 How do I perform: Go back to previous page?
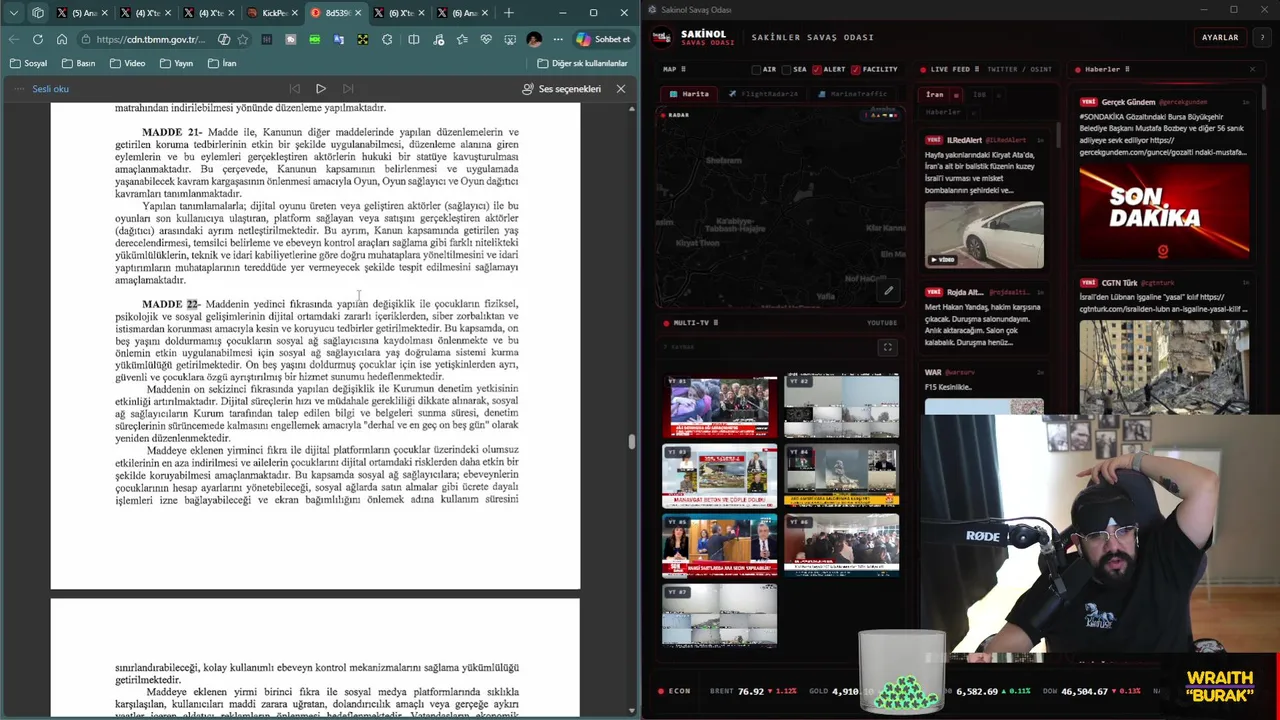point(14,39)
